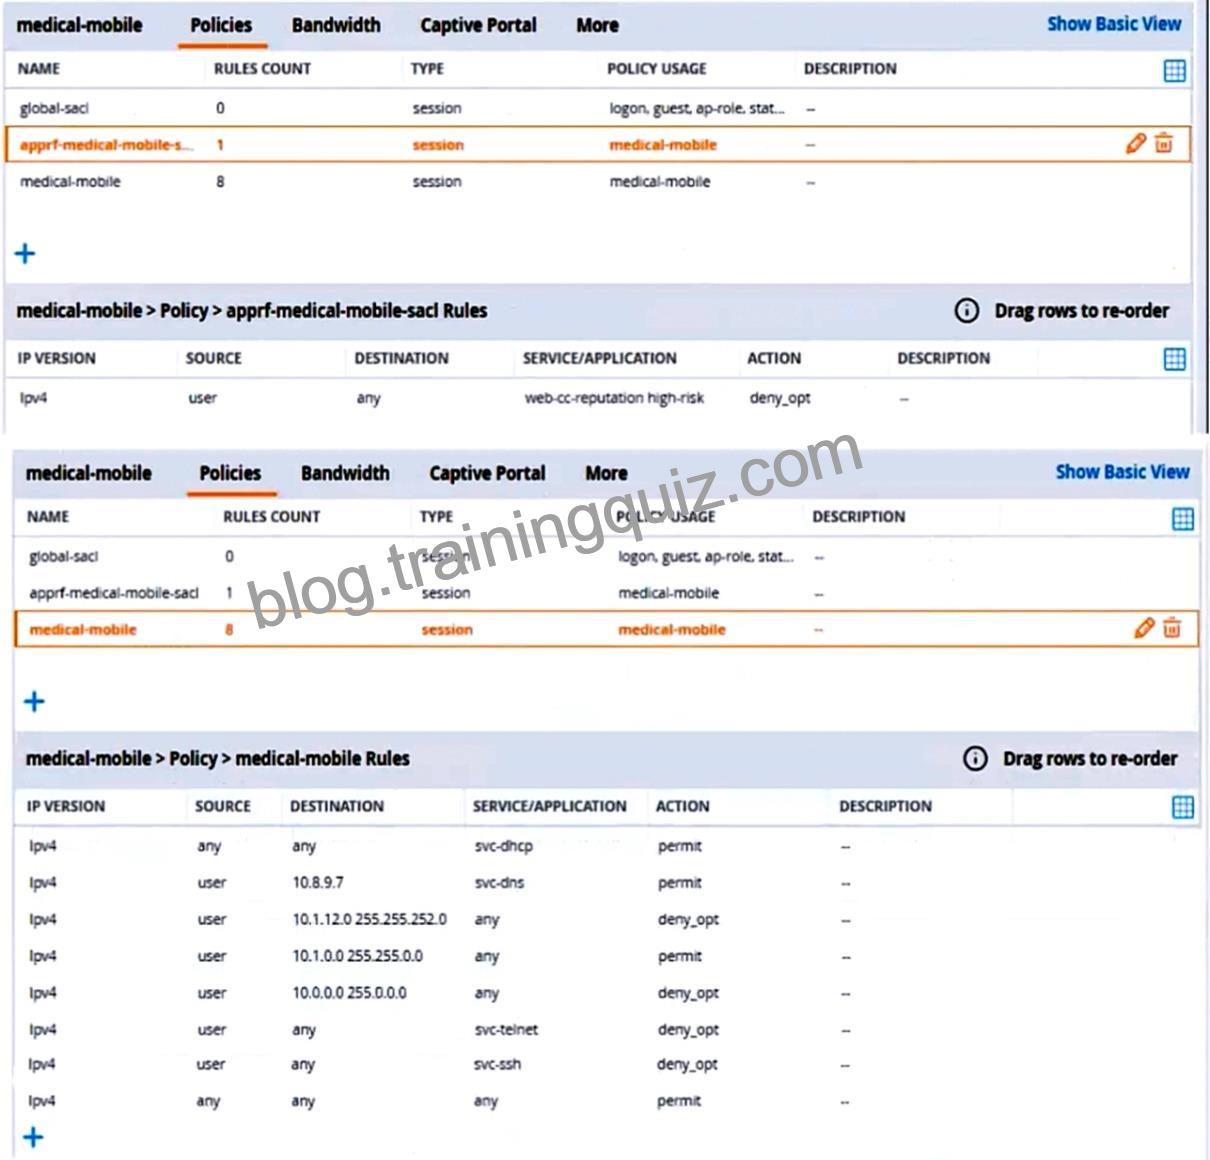Screen dimensions: 1210x1160
Task: Select the svc-telnet deny_opt rule row
Action: tap(606, 1029)
